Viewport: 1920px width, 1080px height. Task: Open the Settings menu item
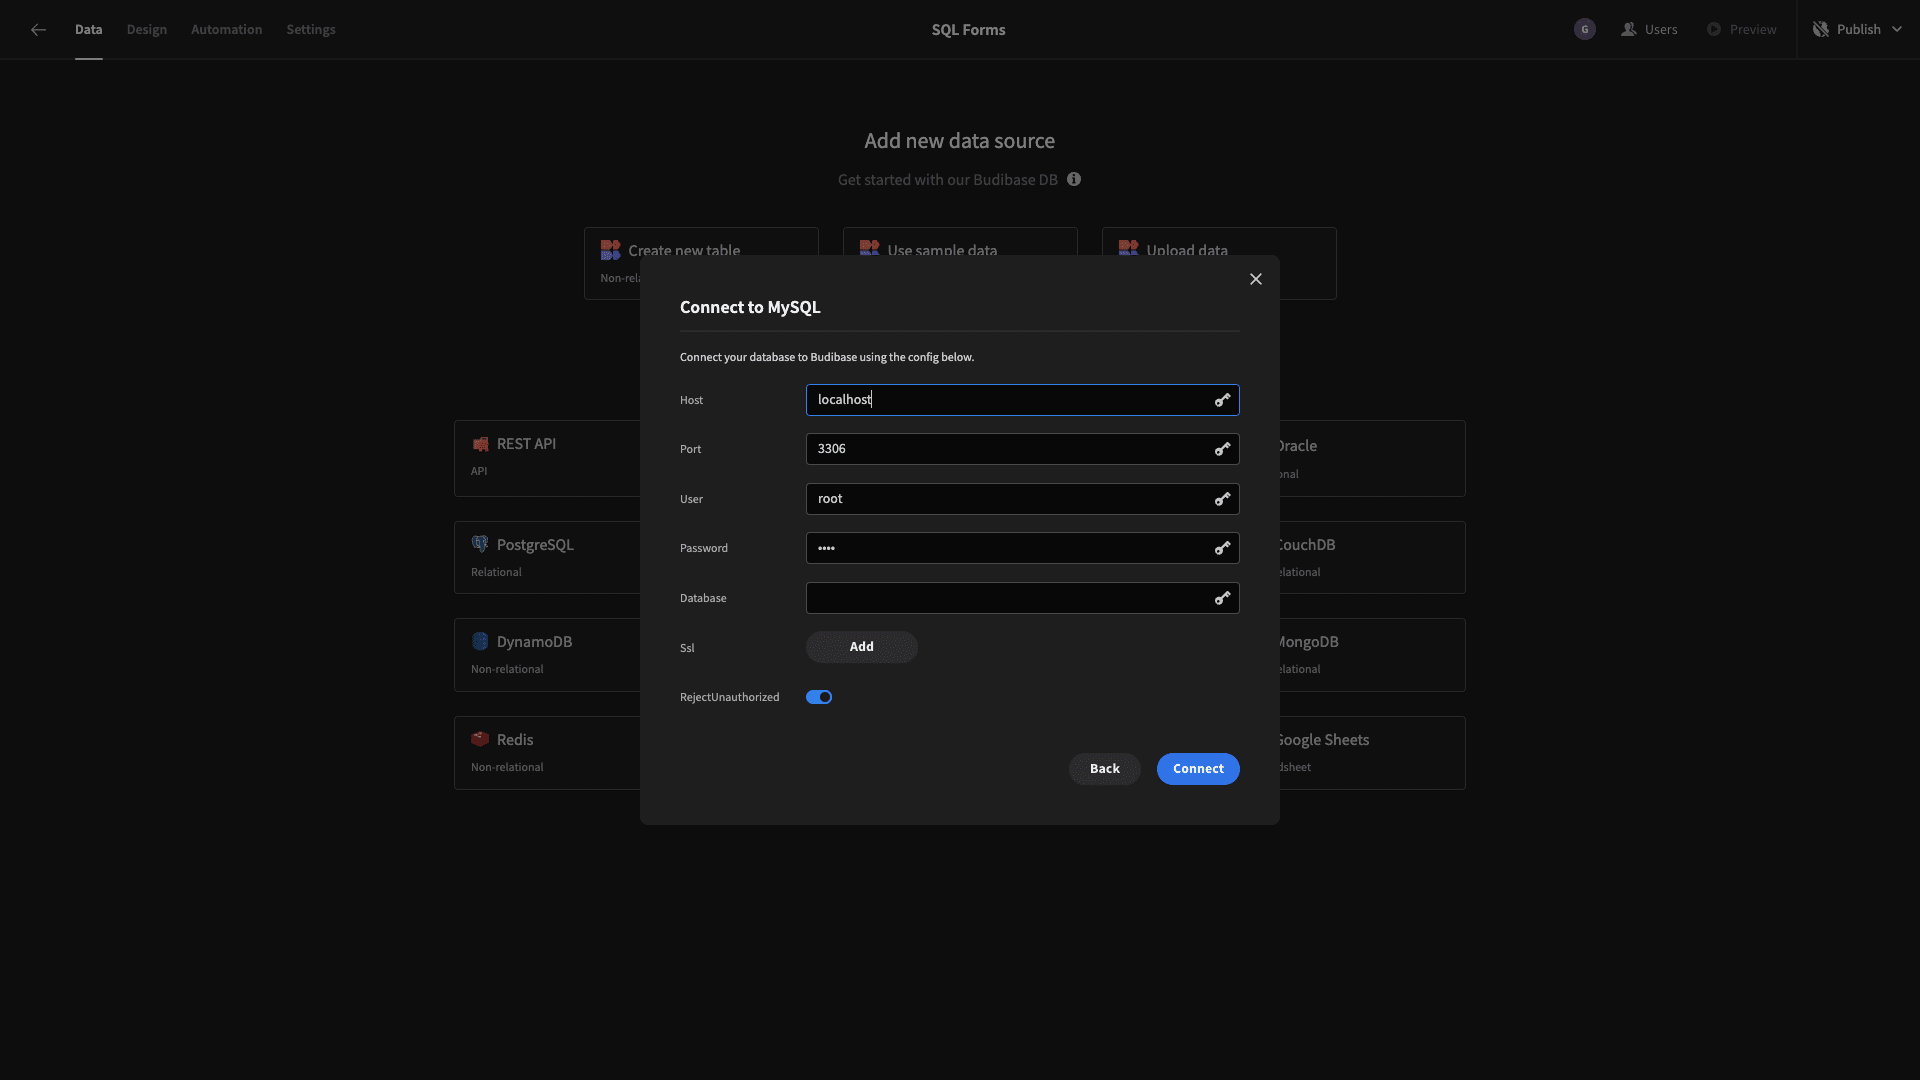coord(310,29)
